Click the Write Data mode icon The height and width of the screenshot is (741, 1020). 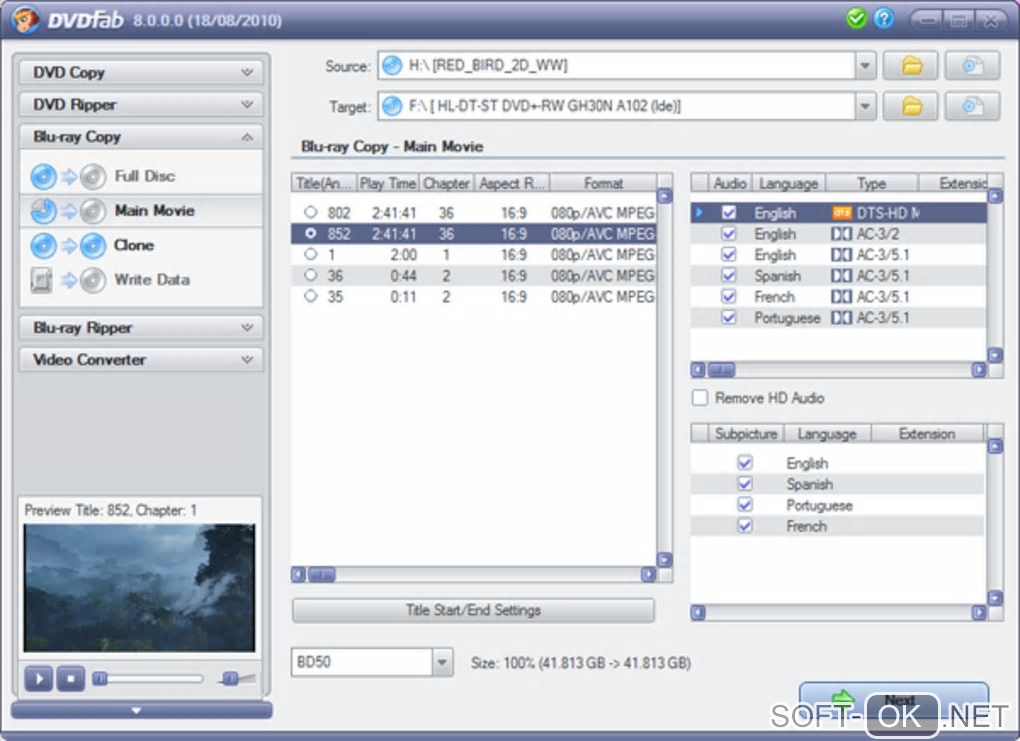point(68,280)
